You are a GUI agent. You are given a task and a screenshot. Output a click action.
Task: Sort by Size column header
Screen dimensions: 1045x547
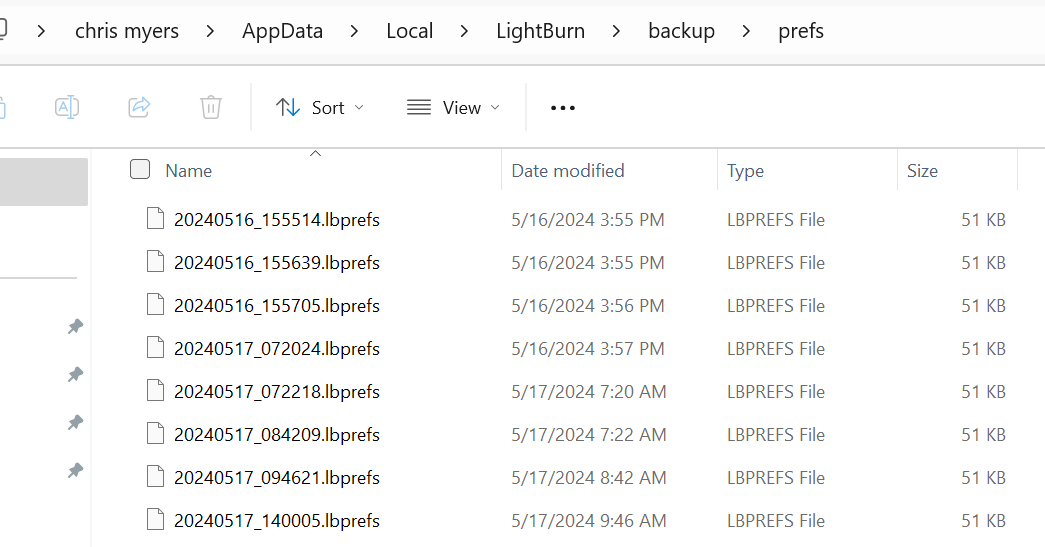pyautogui.click(x=922, y=171)
